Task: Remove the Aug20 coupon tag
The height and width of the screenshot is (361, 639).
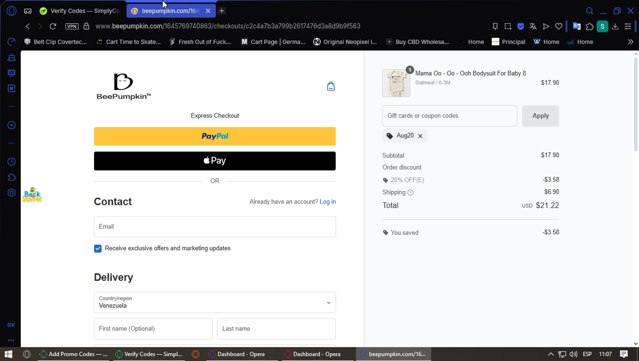Action: pos(420,136)
